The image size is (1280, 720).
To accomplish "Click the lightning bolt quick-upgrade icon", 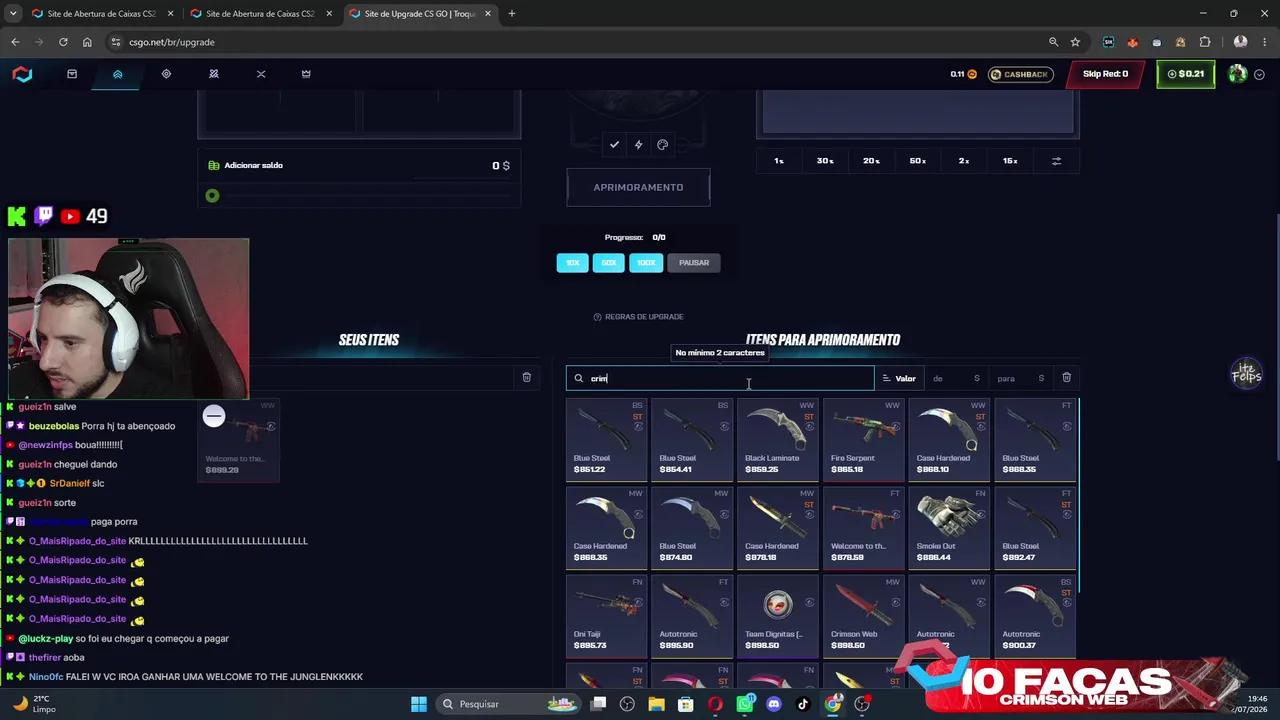I will 638,145.
